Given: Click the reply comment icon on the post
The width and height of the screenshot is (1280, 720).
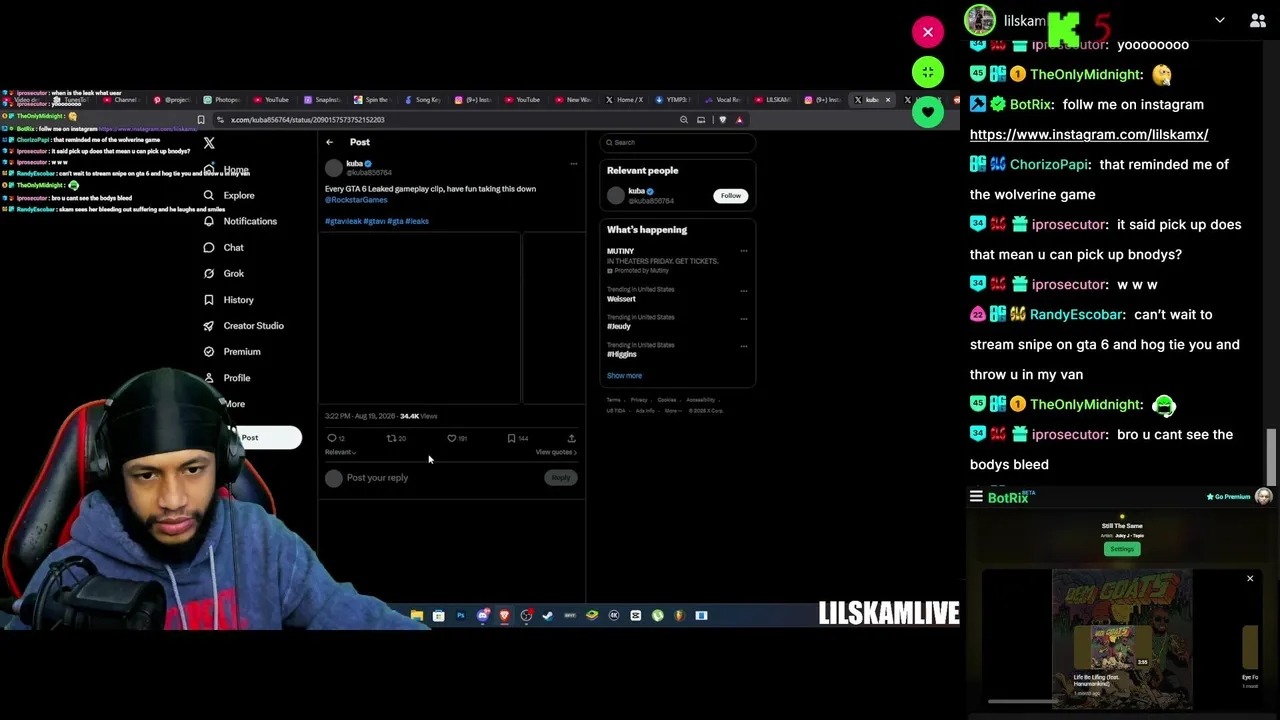Looking at the screenshot, I should coord(332,438).
